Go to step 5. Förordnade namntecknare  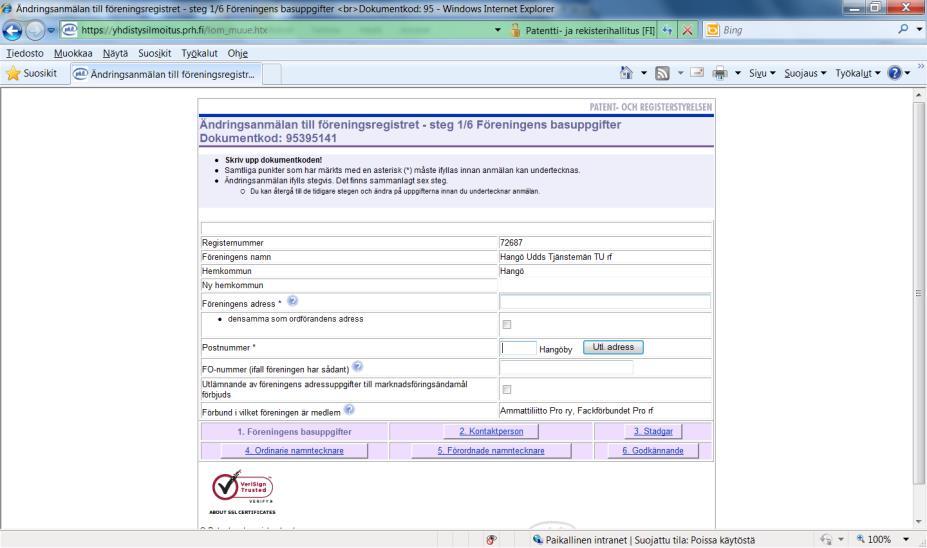point(491,450)
